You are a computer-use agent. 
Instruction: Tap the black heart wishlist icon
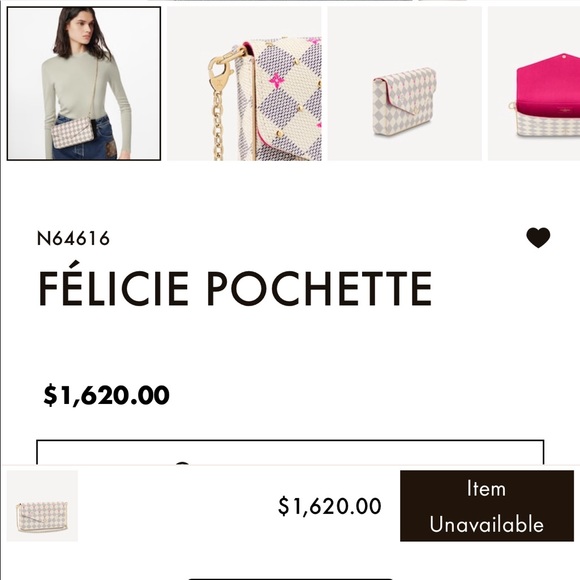538,237
